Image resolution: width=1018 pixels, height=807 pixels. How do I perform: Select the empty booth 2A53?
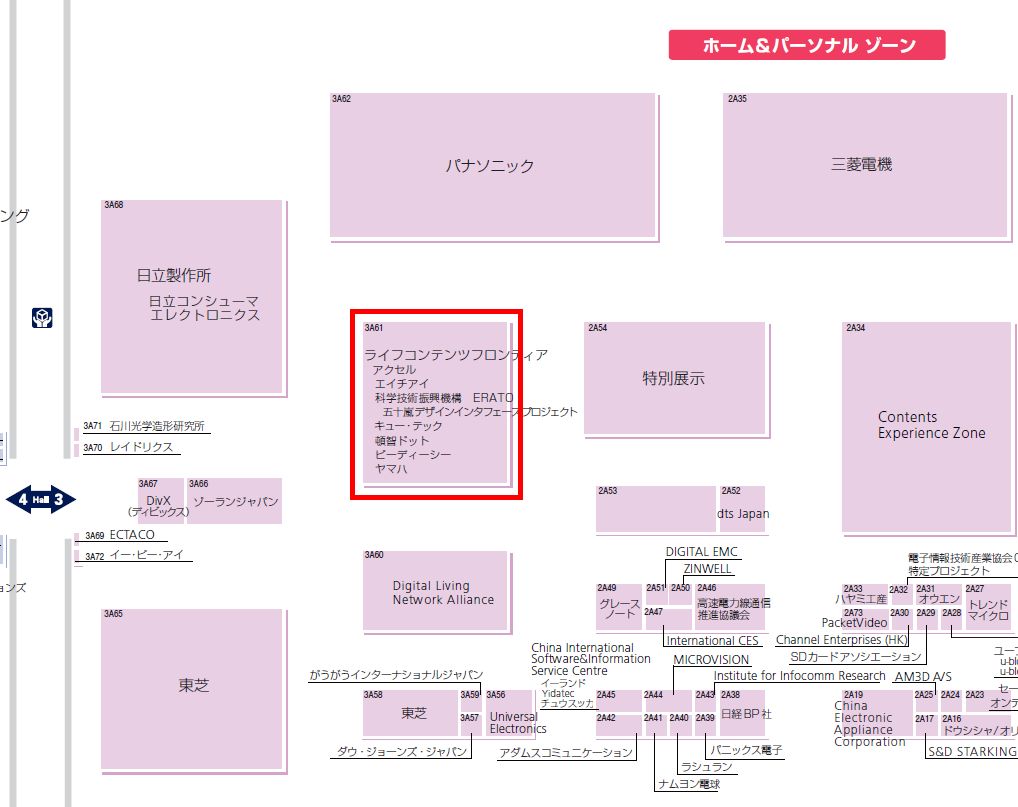click(656, 508)
